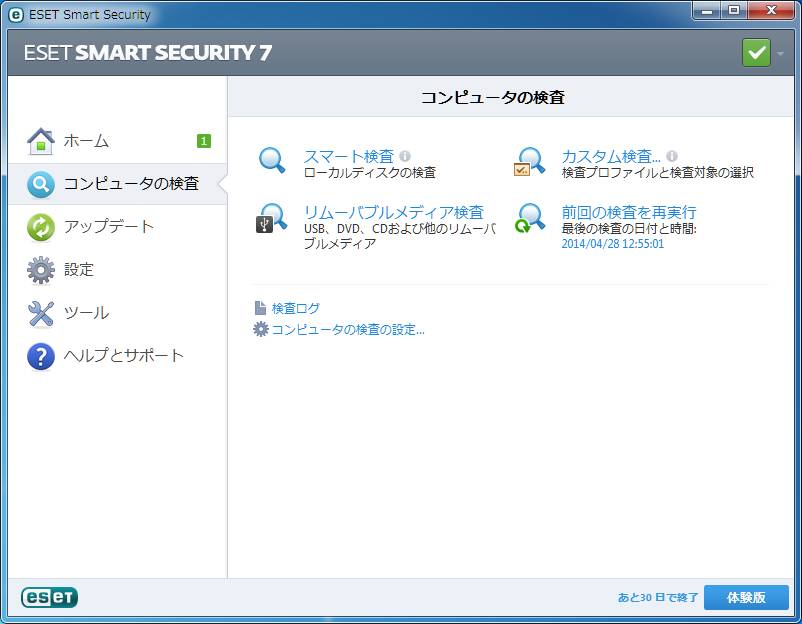Click the Tools wrench icon in sidebar
Image resolution: width=802 pixels, height=624 pixels.
click(41, 313)
